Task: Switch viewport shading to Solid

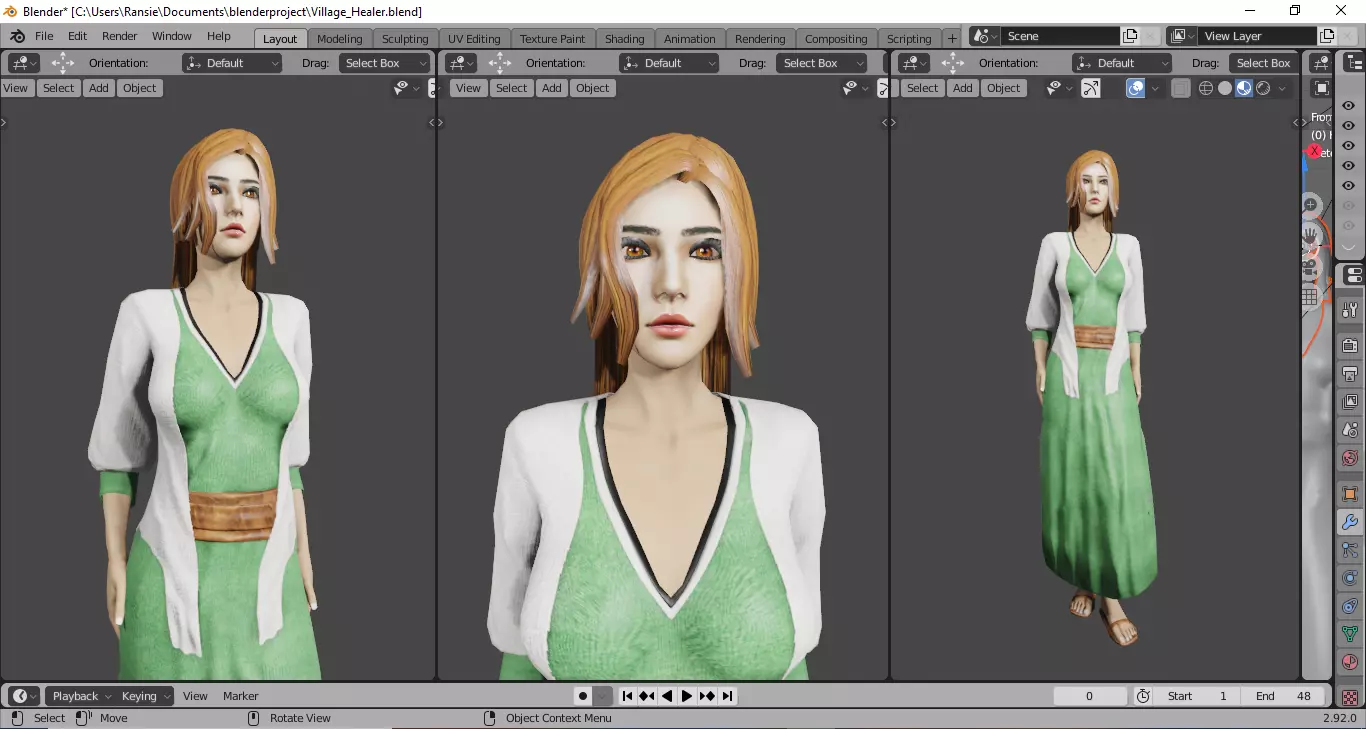Action: pyautogui.click(x=1225, y=88)
